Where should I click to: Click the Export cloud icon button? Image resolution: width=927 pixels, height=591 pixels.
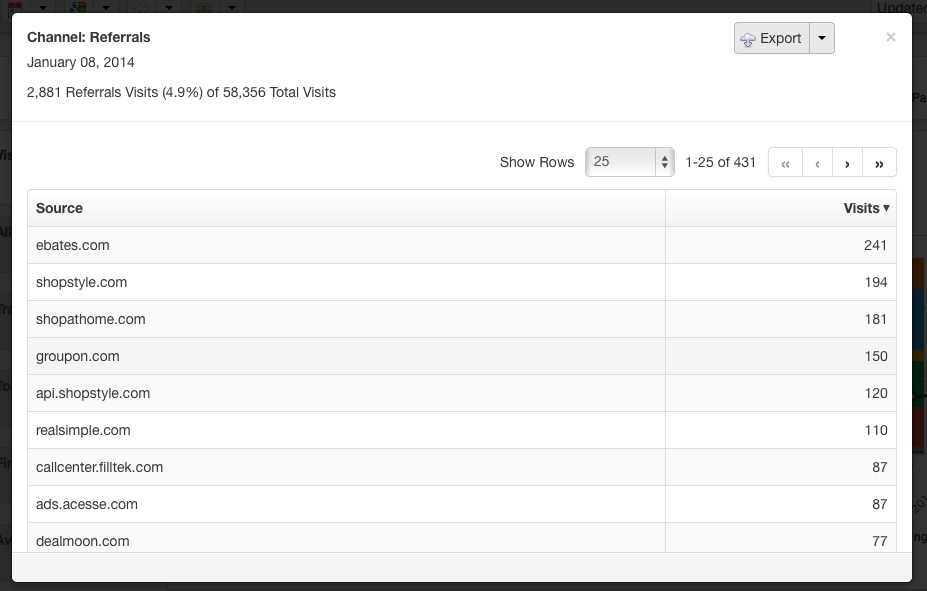tap(772, 38)
